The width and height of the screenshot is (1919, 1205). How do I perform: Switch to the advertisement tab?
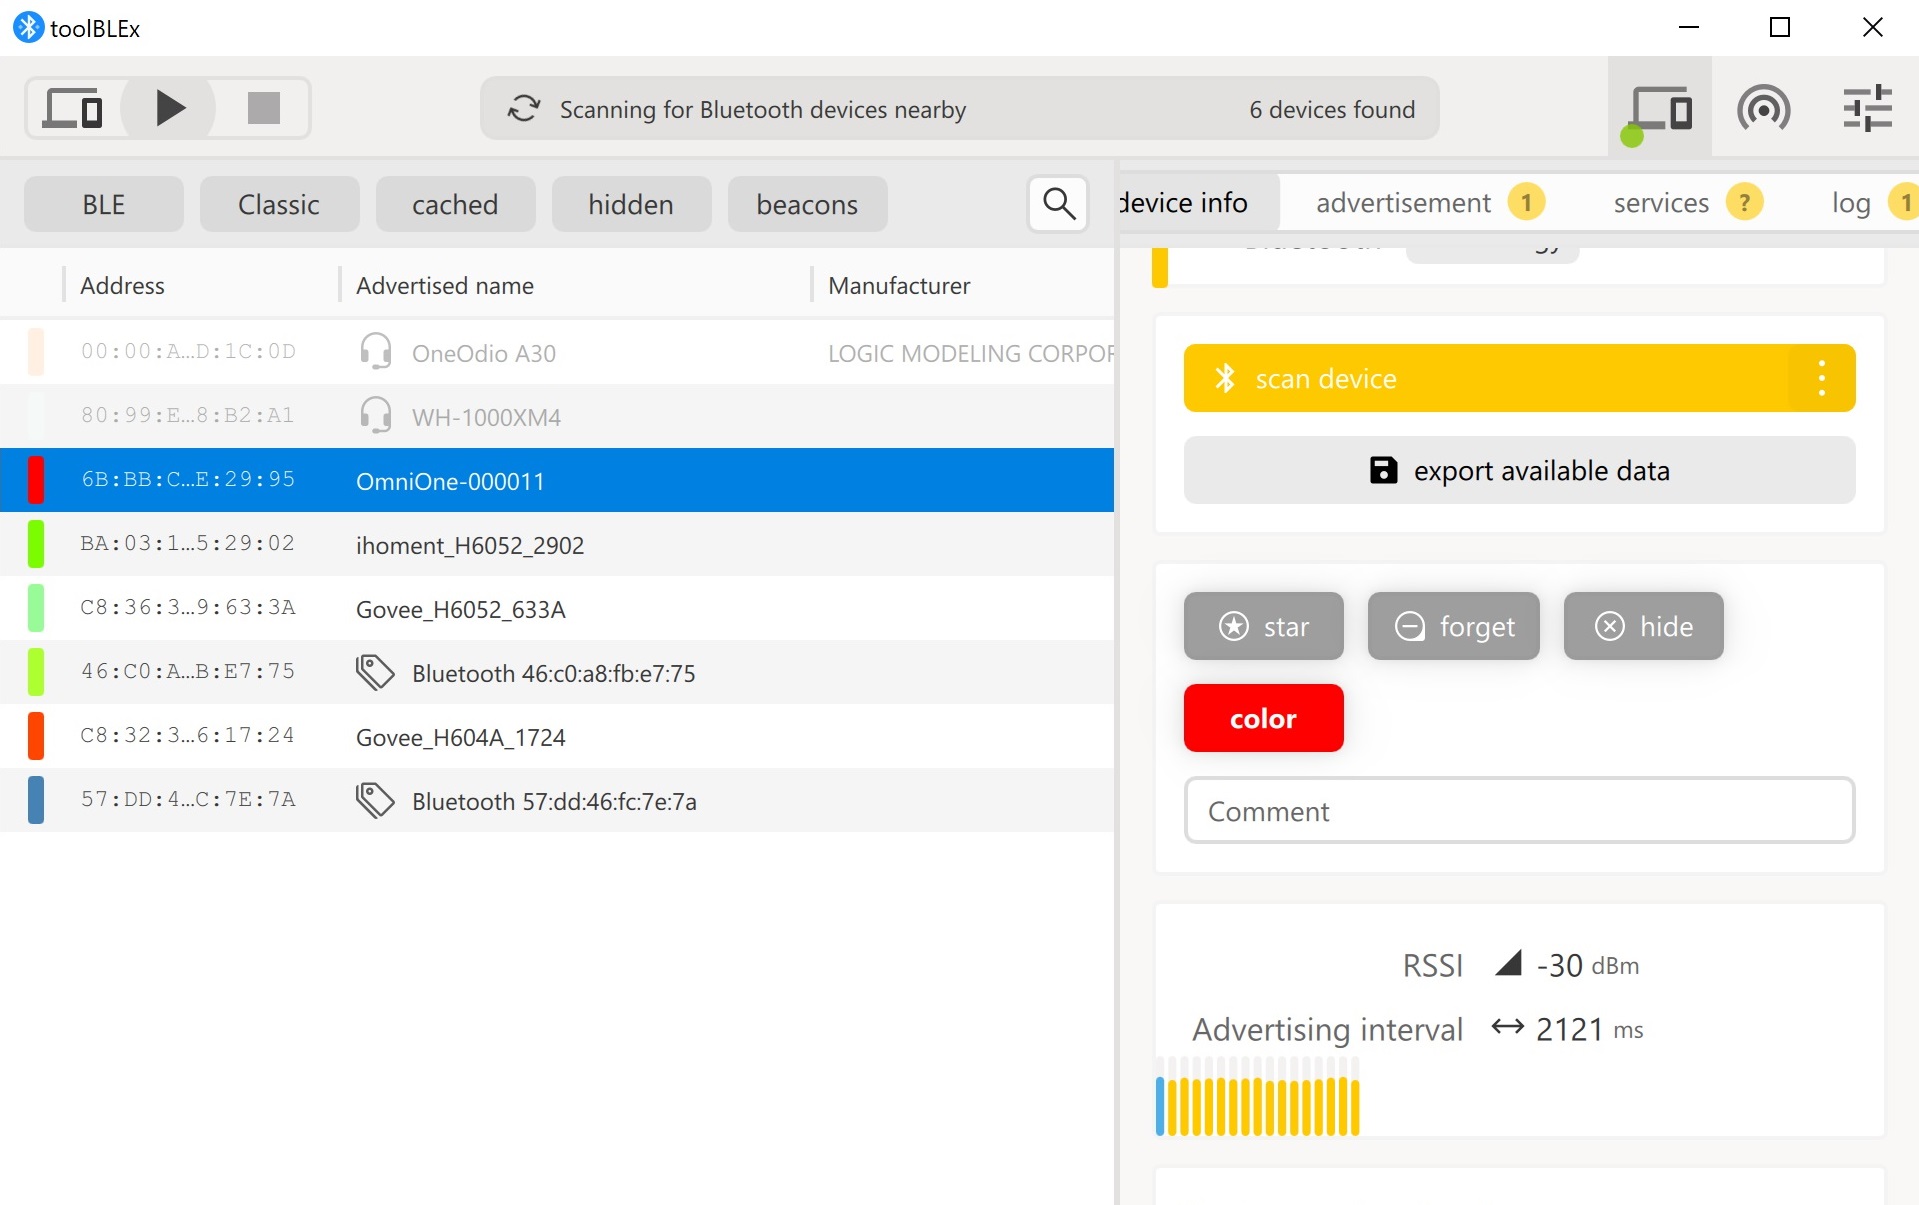point(1430,202)
